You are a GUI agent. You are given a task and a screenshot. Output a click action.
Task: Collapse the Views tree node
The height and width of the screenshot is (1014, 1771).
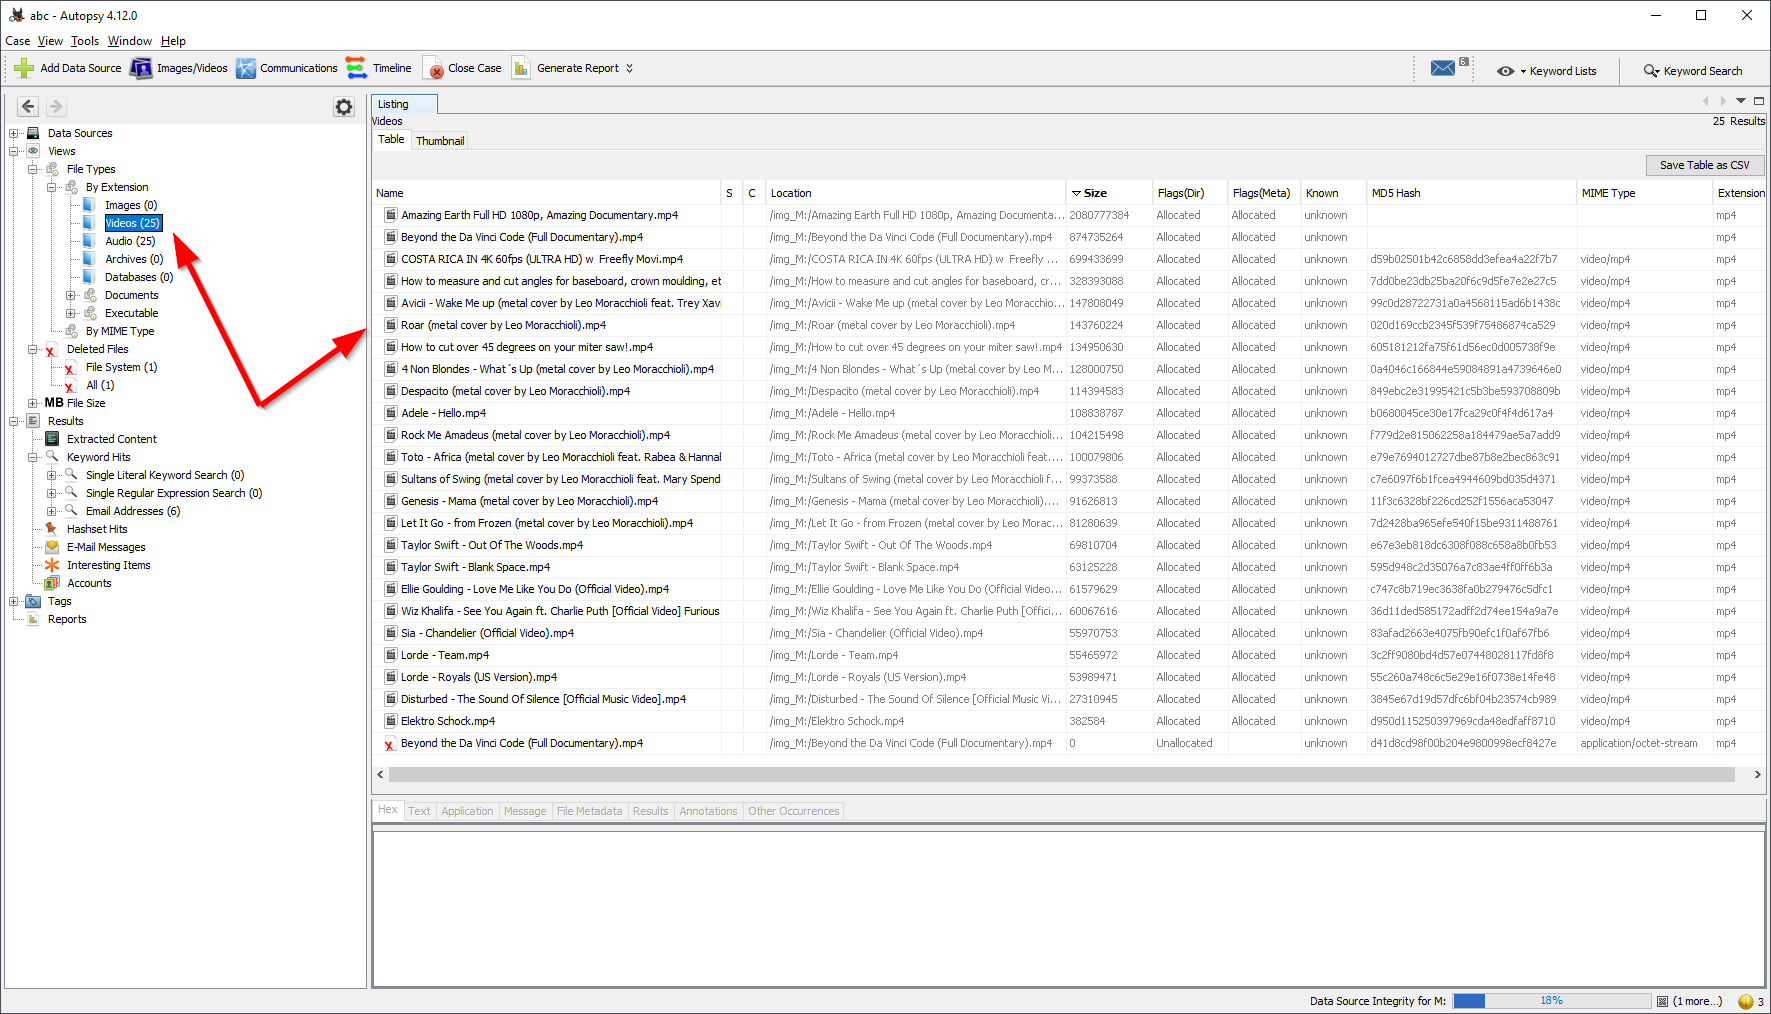(x=14, y=151)
